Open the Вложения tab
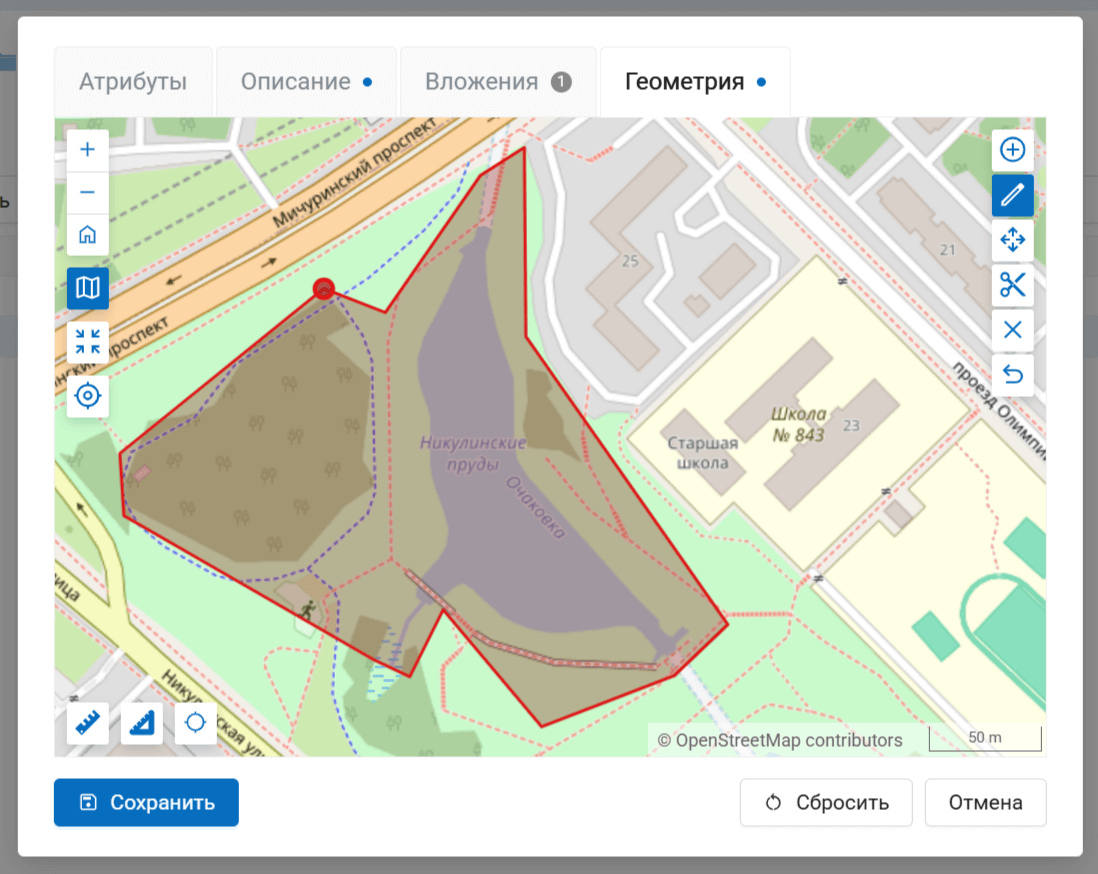 click(x=497, y=82)
